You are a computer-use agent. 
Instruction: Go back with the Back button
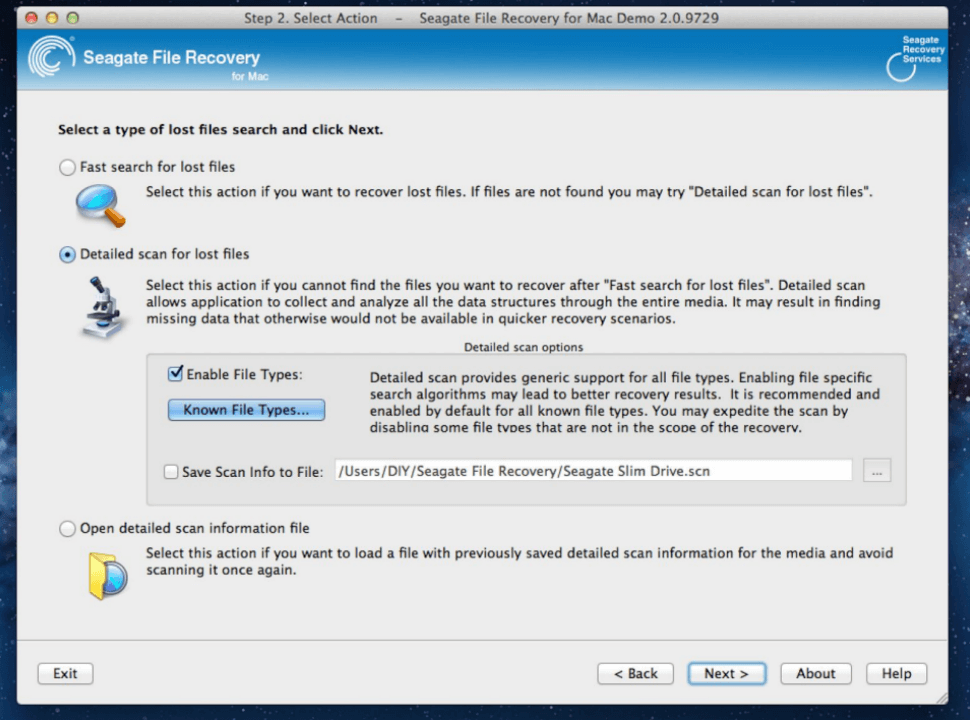(x=636, y=674)
